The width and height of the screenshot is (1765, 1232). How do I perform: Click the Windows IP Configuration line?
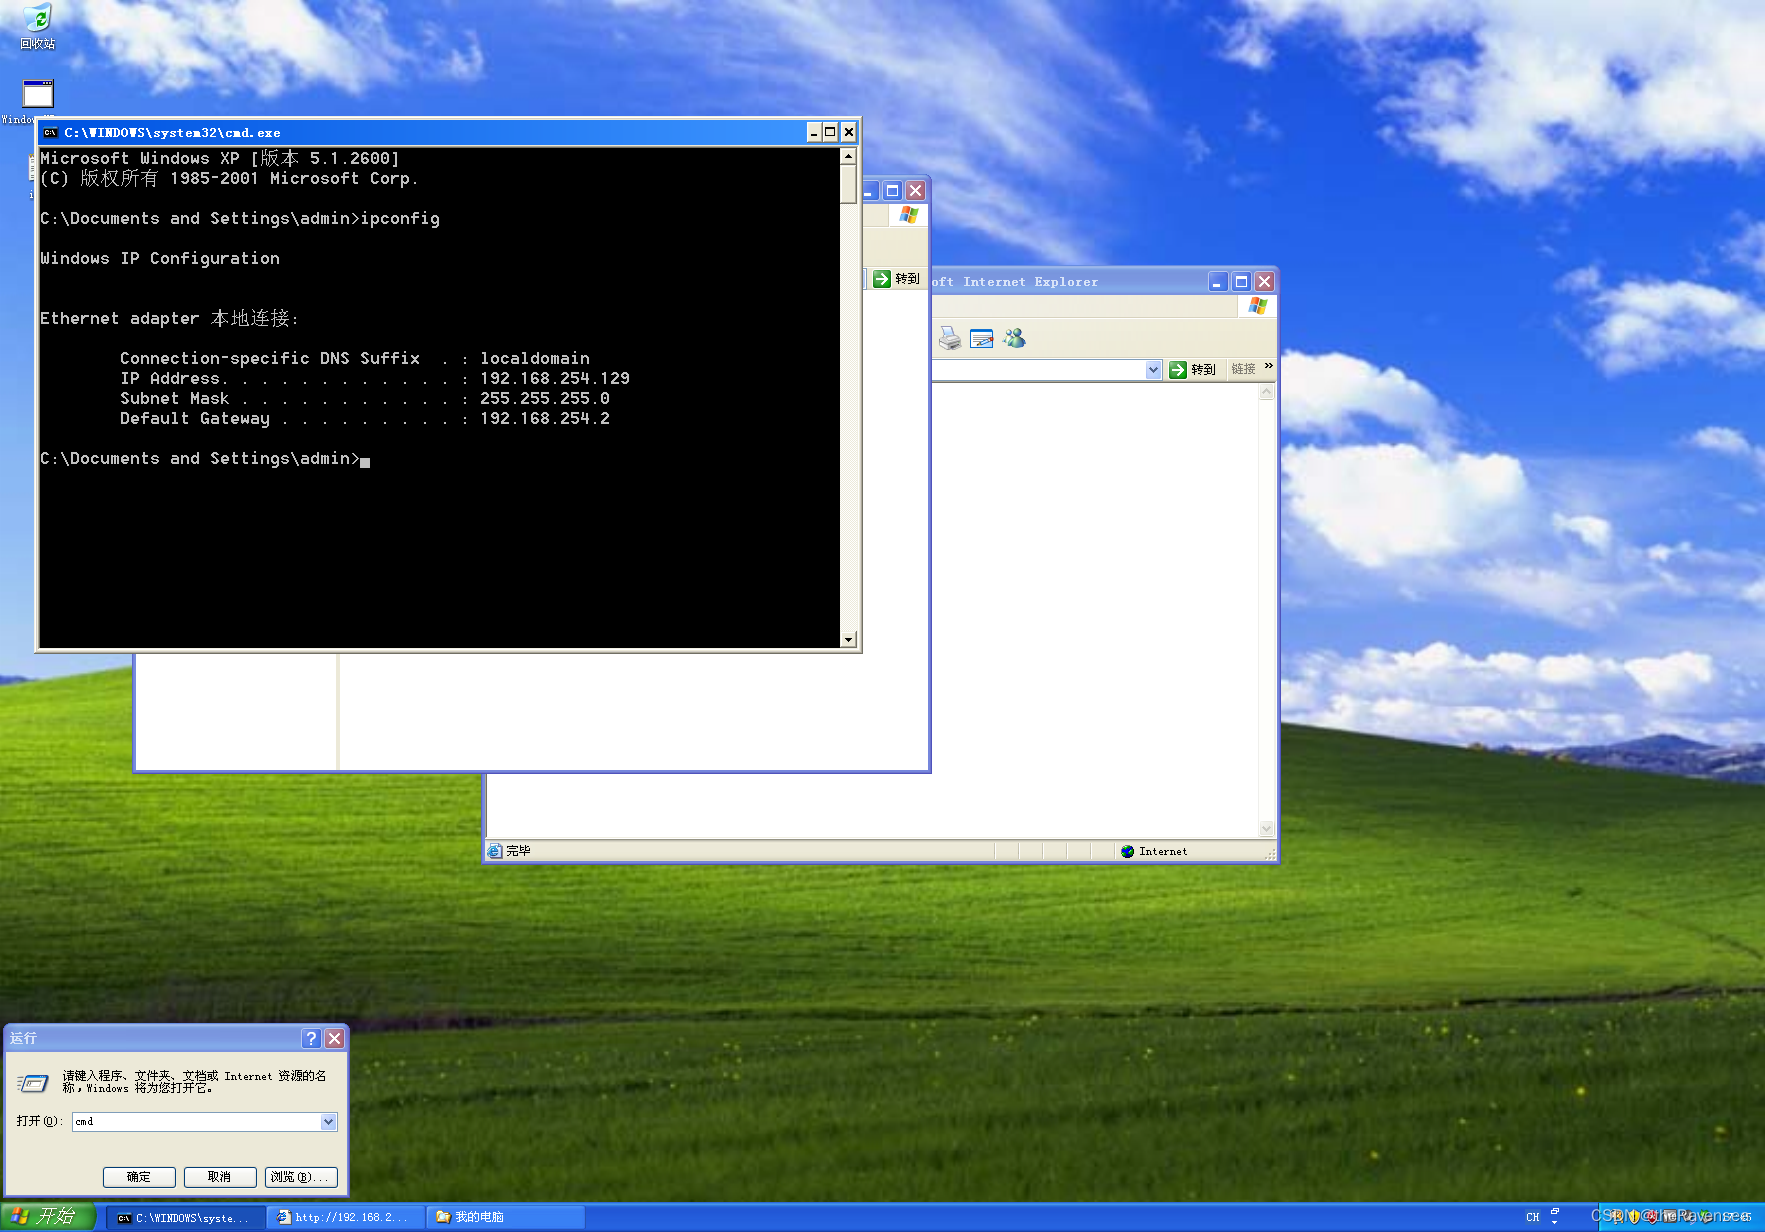point(160,258)
